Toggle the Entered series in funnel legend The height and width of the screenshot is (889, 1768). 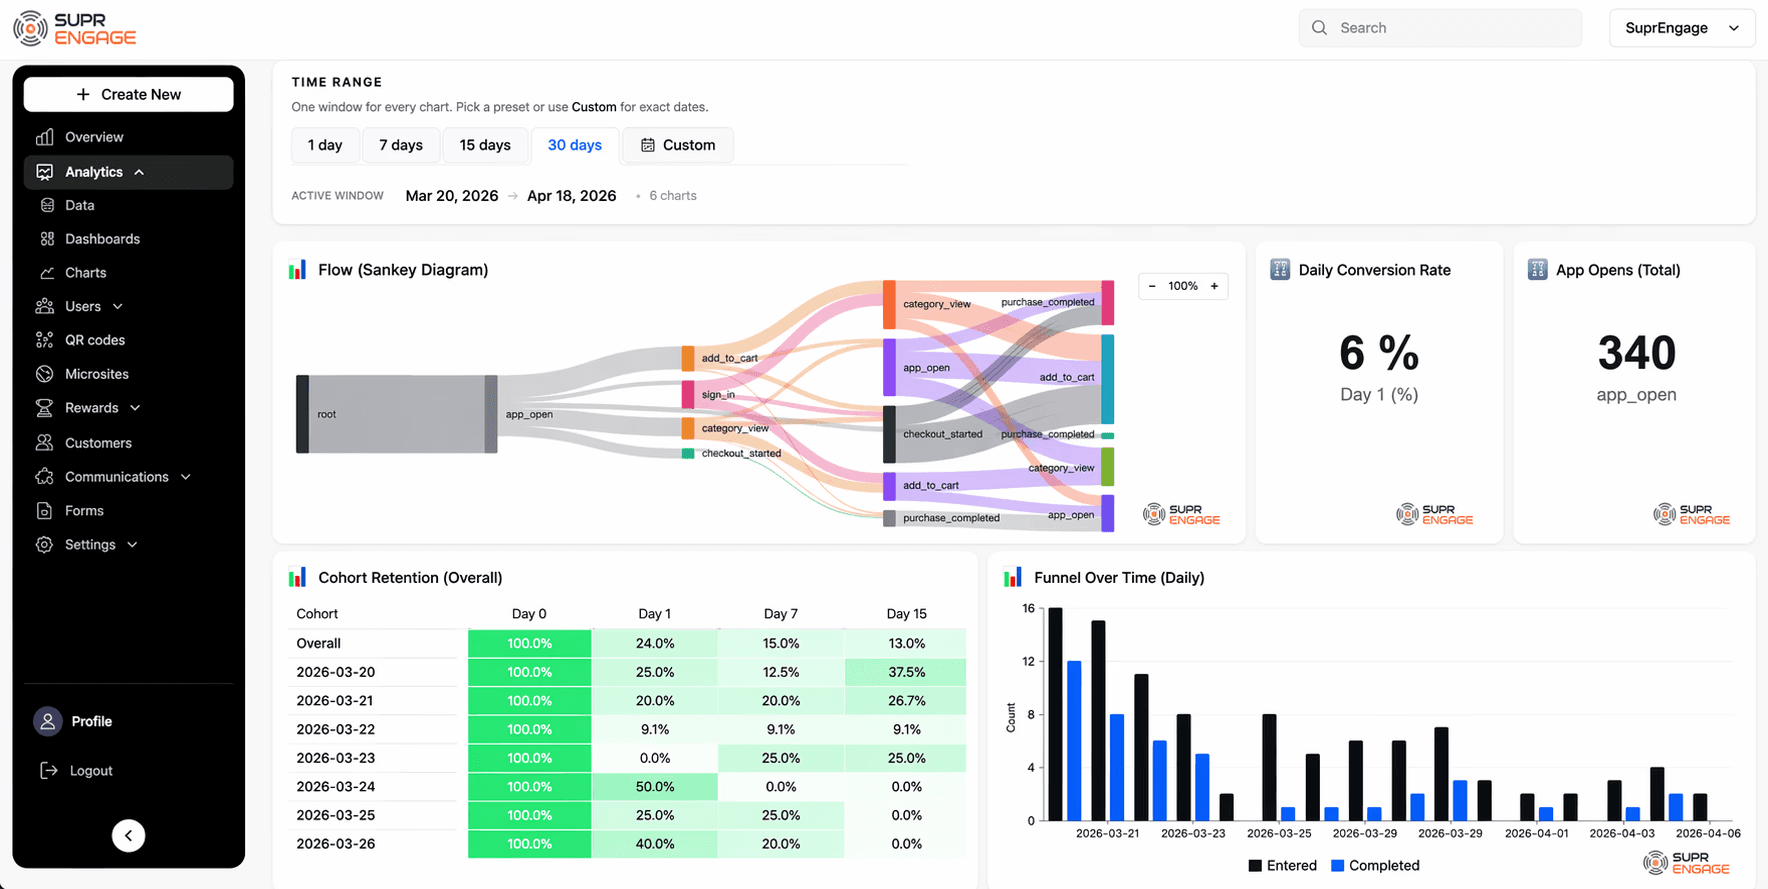pos(1283,865)
